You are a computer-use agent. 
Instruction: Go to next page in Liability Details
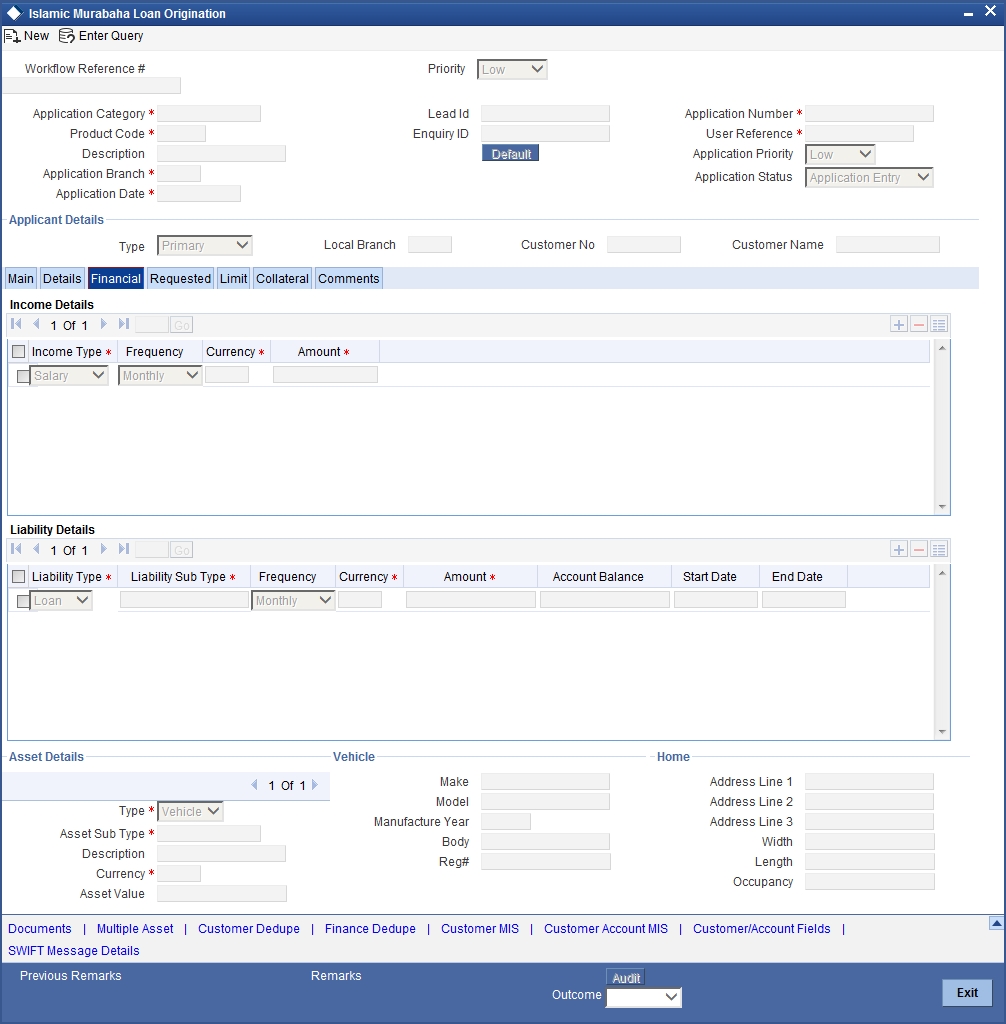pyautogui.click(x=103, y=549)
